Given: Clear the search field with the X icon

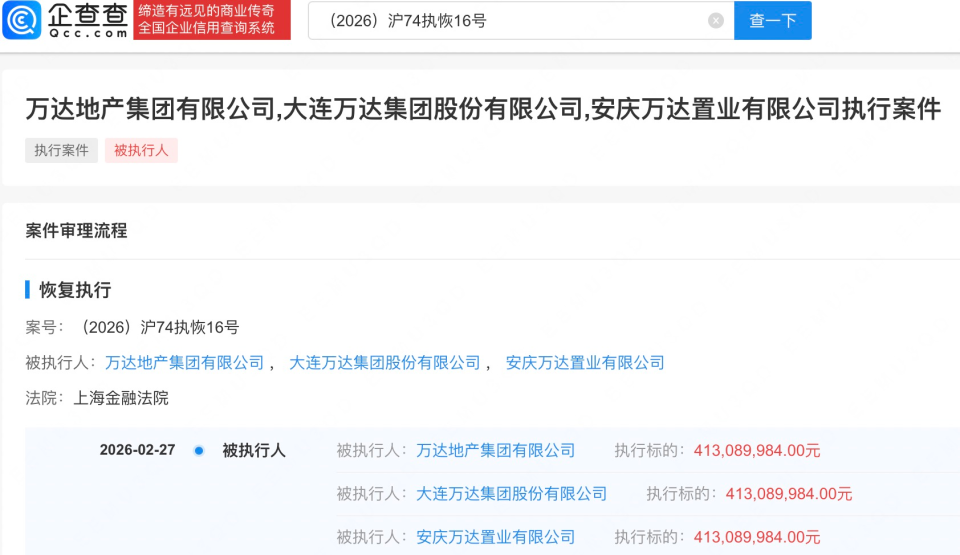Looking at the screenshot, I should pos(716,21).
